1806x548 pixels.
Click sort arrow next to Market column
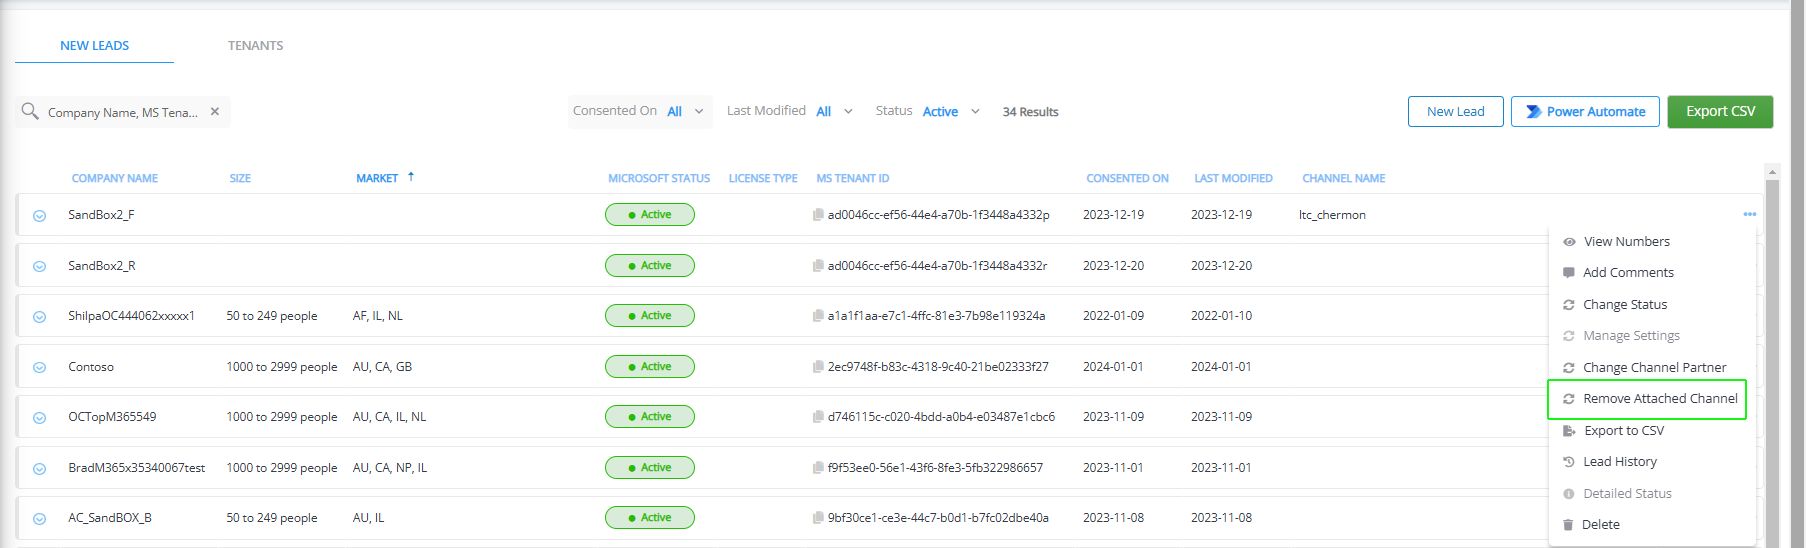[x=411, y=177]
